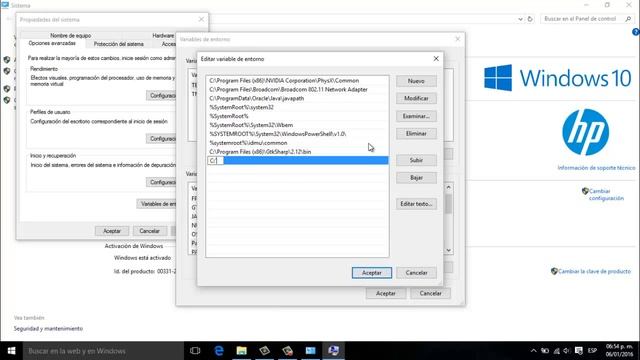Open Inicio y recuperación Configuración button
The width and height of the screenshot is (640, 360).
161,182
